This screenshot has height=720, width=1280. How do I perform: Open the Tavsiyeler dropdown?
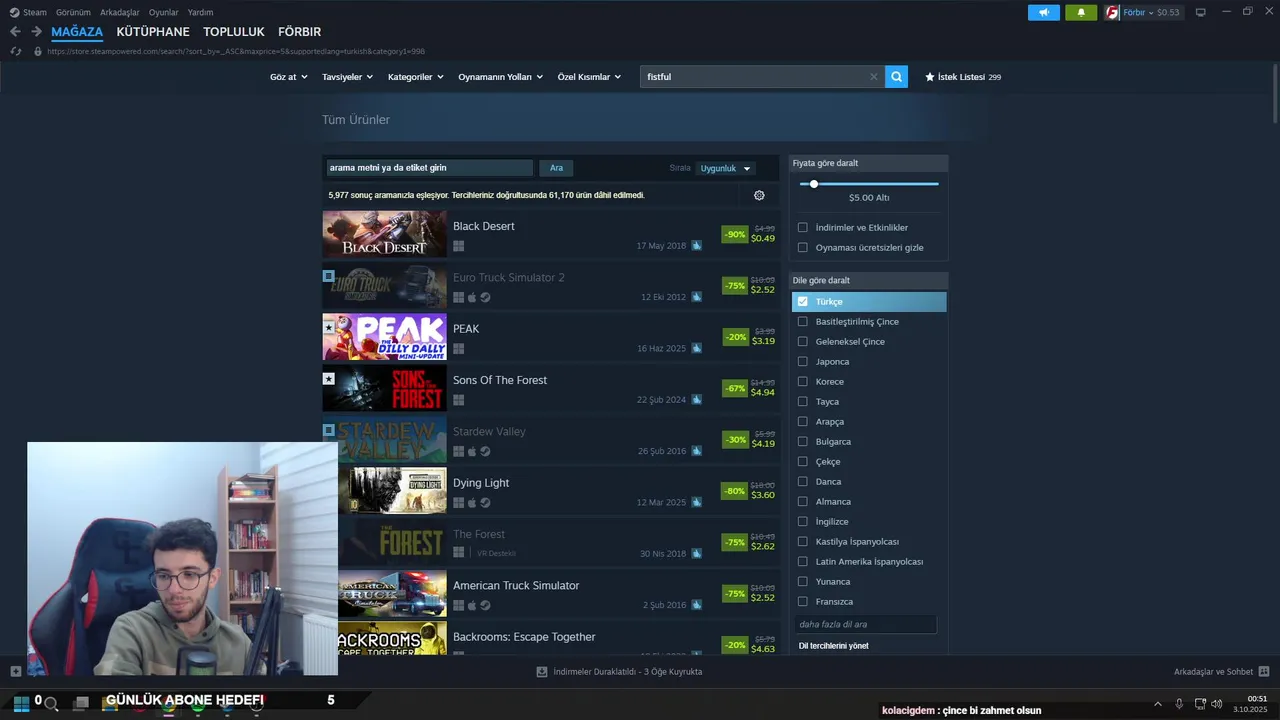[x=347, y=77]
